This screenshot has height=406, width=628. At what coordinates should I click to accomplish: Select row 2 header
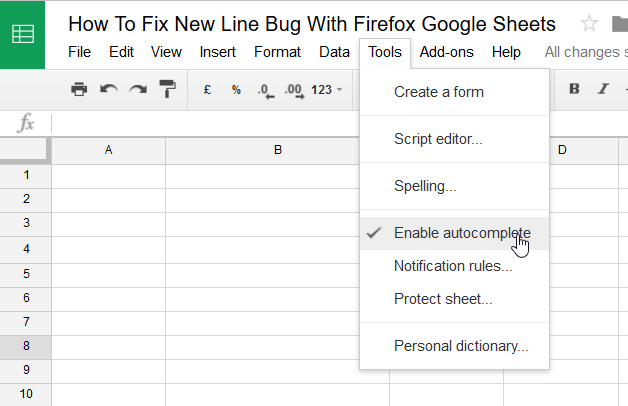pyautogui.click(x=26, y=199)
